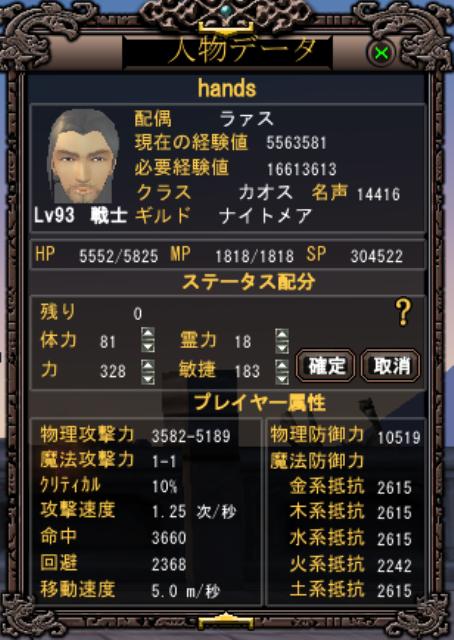Image resolution: width=454 pixels, height=640 pixels.
Task: Click the 火系抵抗 value 2242
Action: (x=394, y=566)
